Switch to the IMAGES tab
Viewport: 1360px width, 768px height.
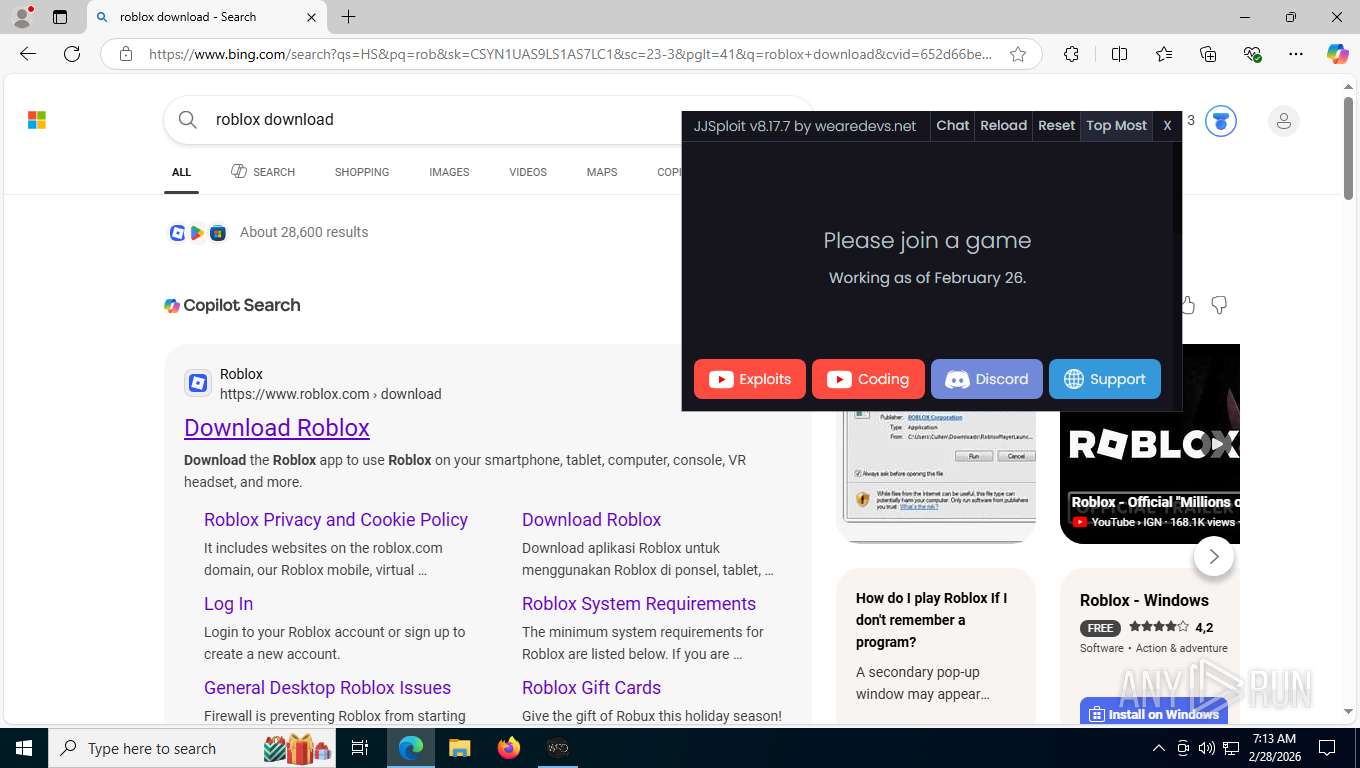449,172
